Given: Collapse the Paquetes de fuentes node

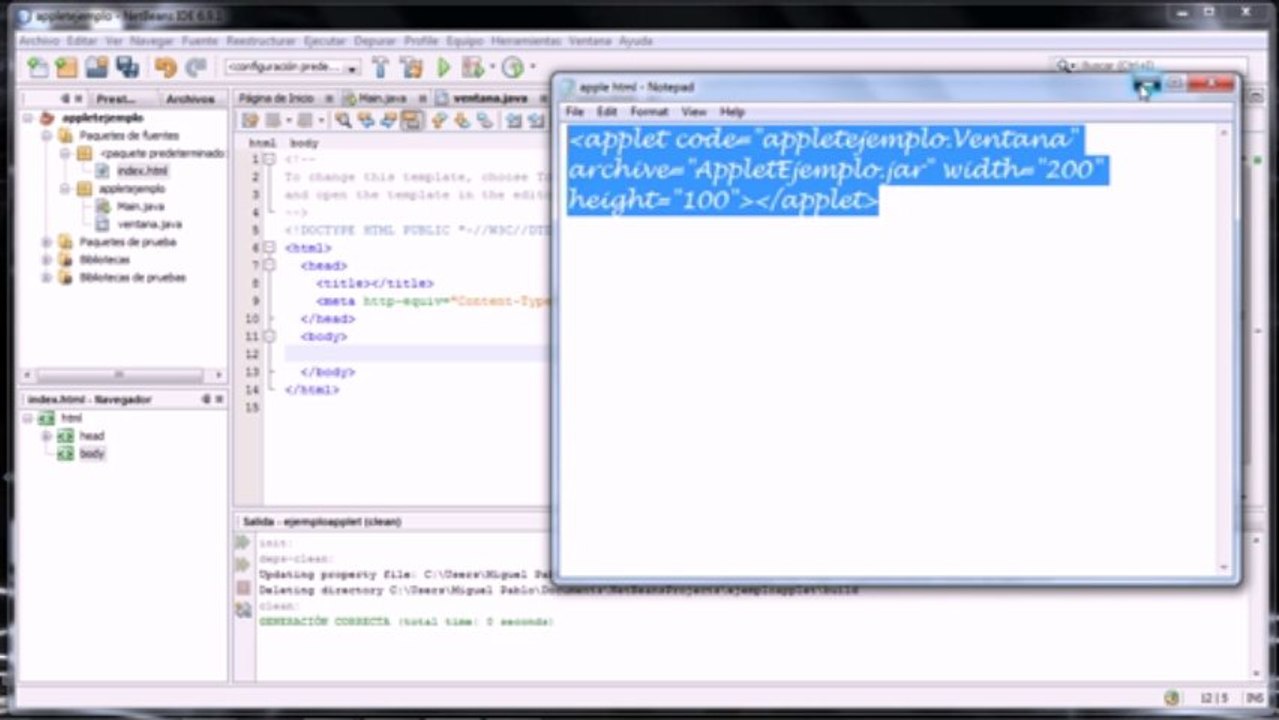Looking at the screenshot, I should pos(46,135).
